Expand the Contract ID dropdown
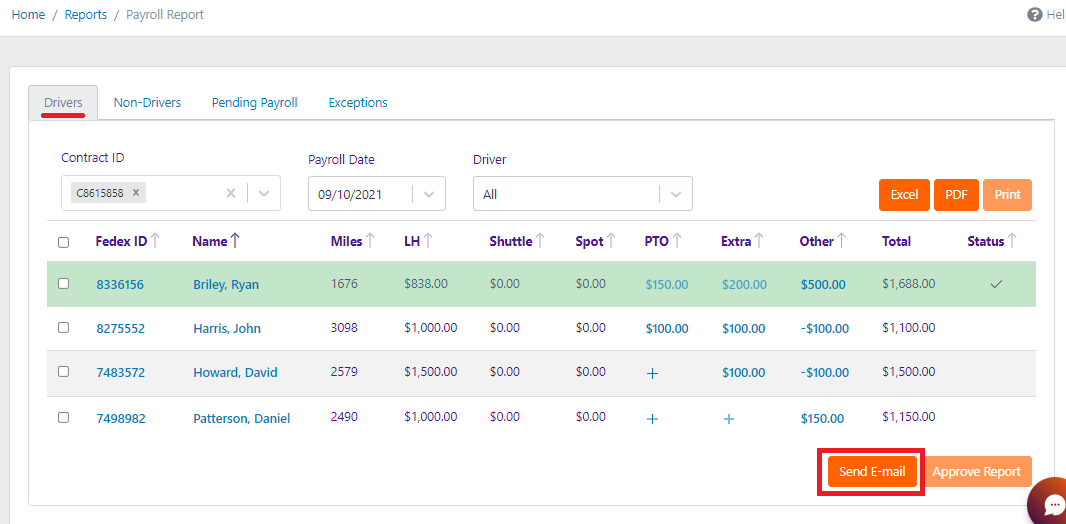Viewport: 1066px width, 524px height. [264, 194]
